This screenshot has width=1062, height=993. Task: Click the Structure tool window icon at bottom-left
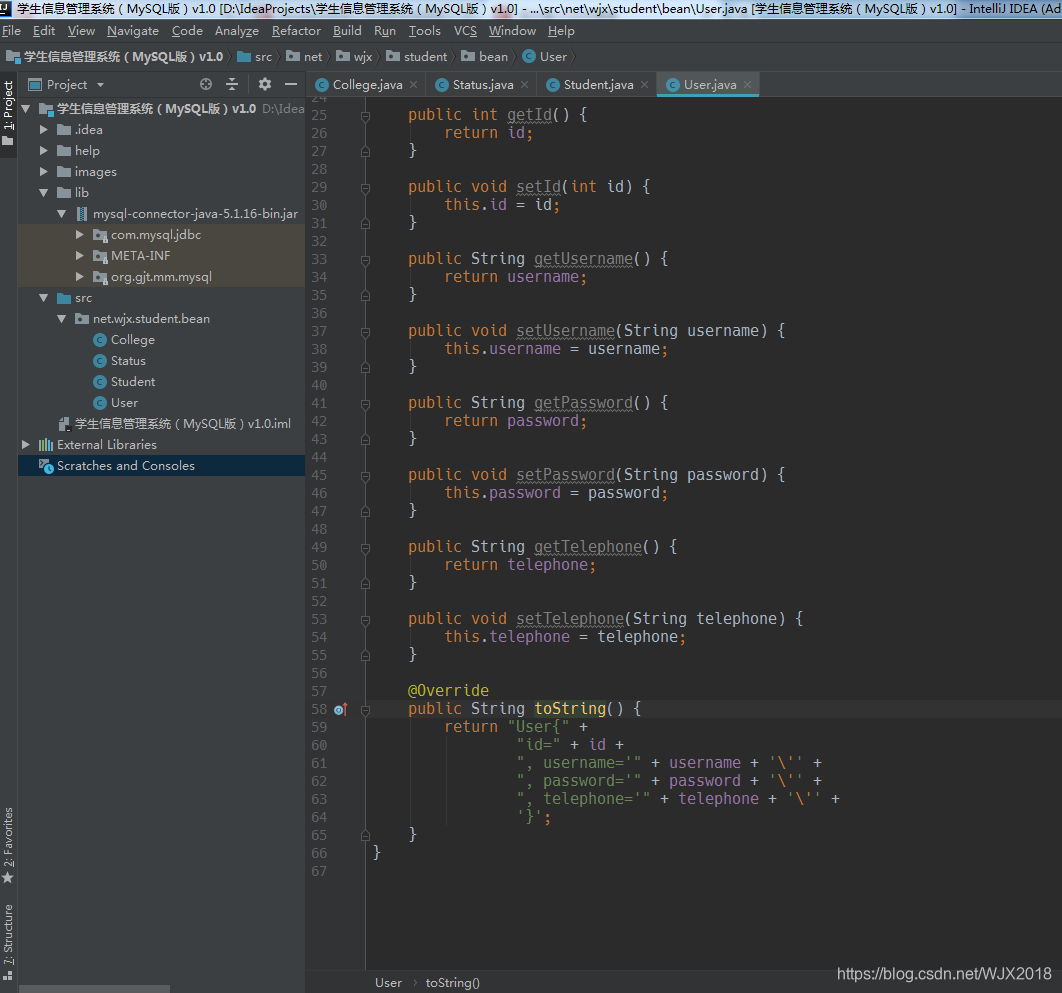click(x=8, y=976)
